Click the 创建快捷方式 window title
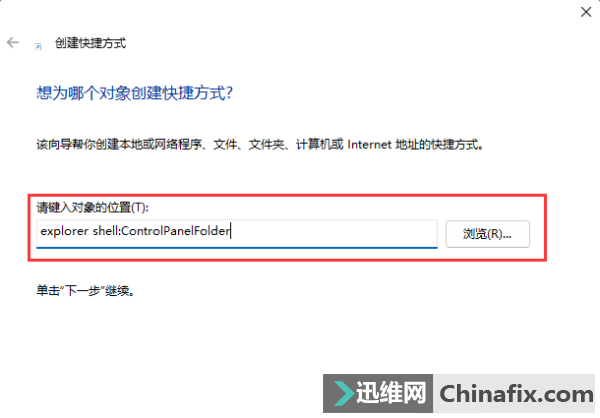 coord(90,43)
